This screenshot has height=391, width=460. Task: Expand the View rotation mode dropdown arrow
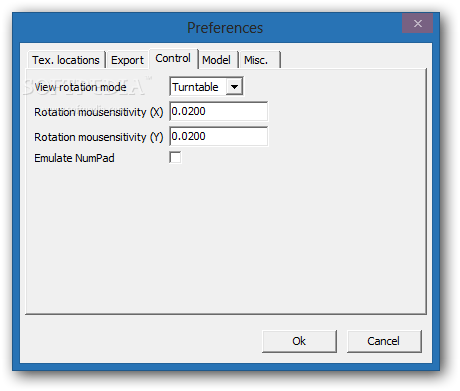(x=234, y=87)
